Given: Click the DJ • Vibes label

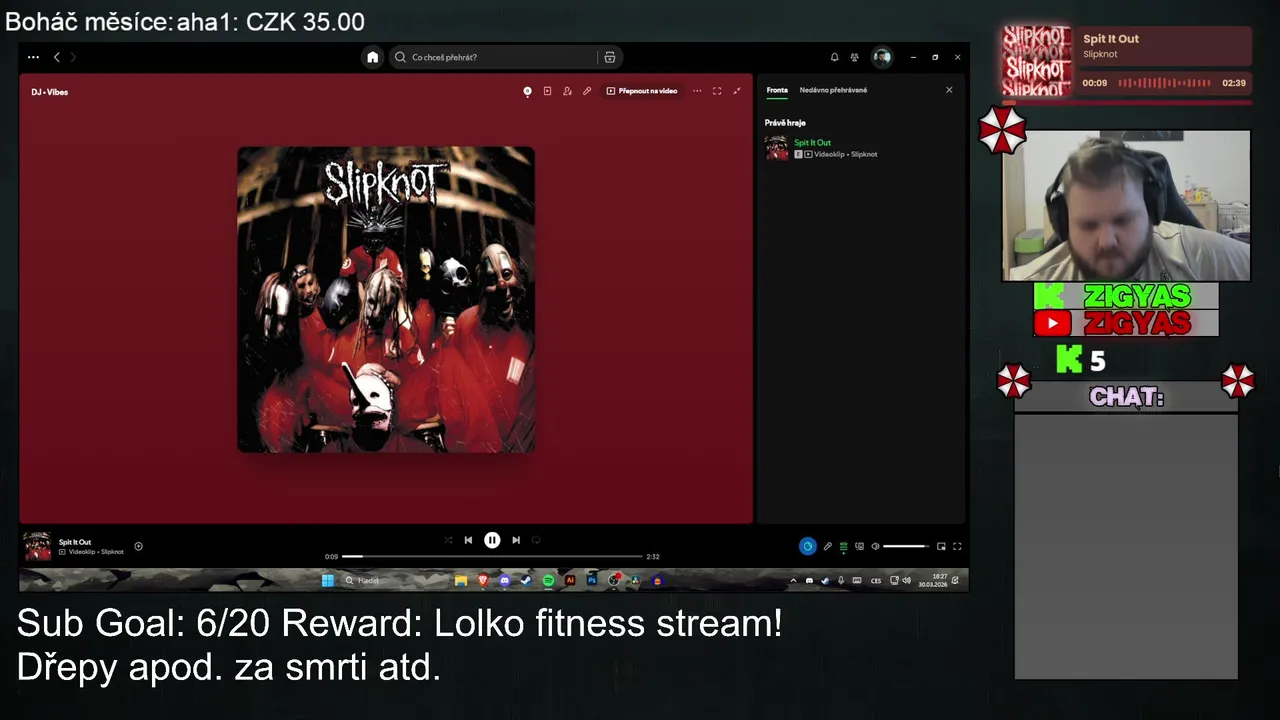Looking at the screenshot, I should 49,92.
